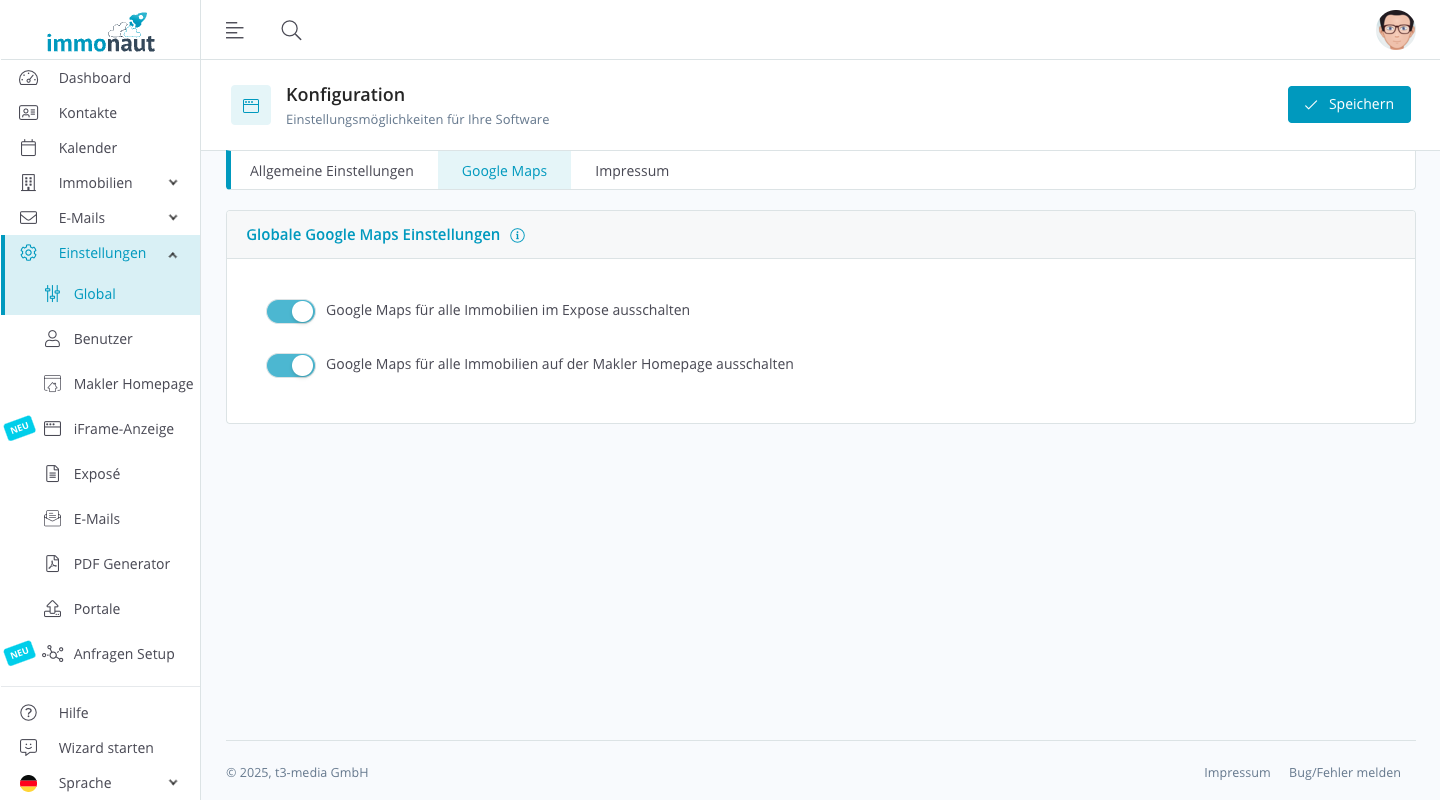
Task: Collapse the Einstellungen section
Action: tap(173, 254)
